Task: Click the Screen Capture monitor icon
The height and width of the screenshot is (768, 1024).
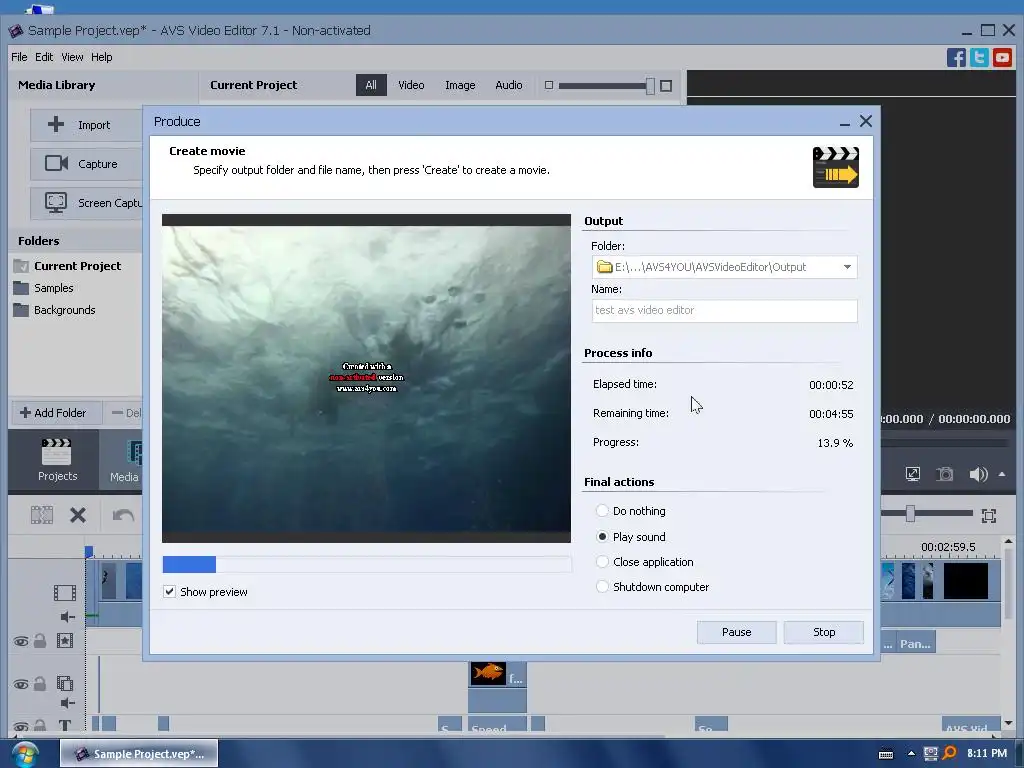Action: click(56, 202)
